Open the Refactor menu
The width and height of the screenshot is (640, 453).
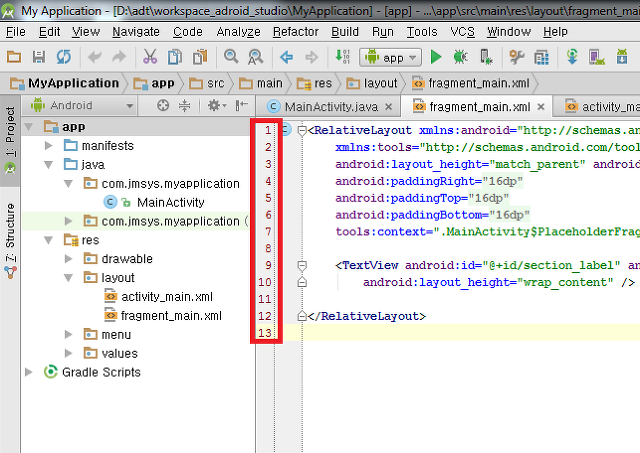(x=296, y=32)
